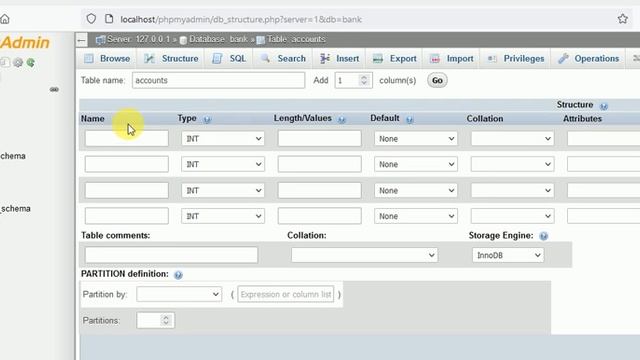This screenshot has height=360, width=640.
Task: Open the Import tab
Action: [452, 58]
